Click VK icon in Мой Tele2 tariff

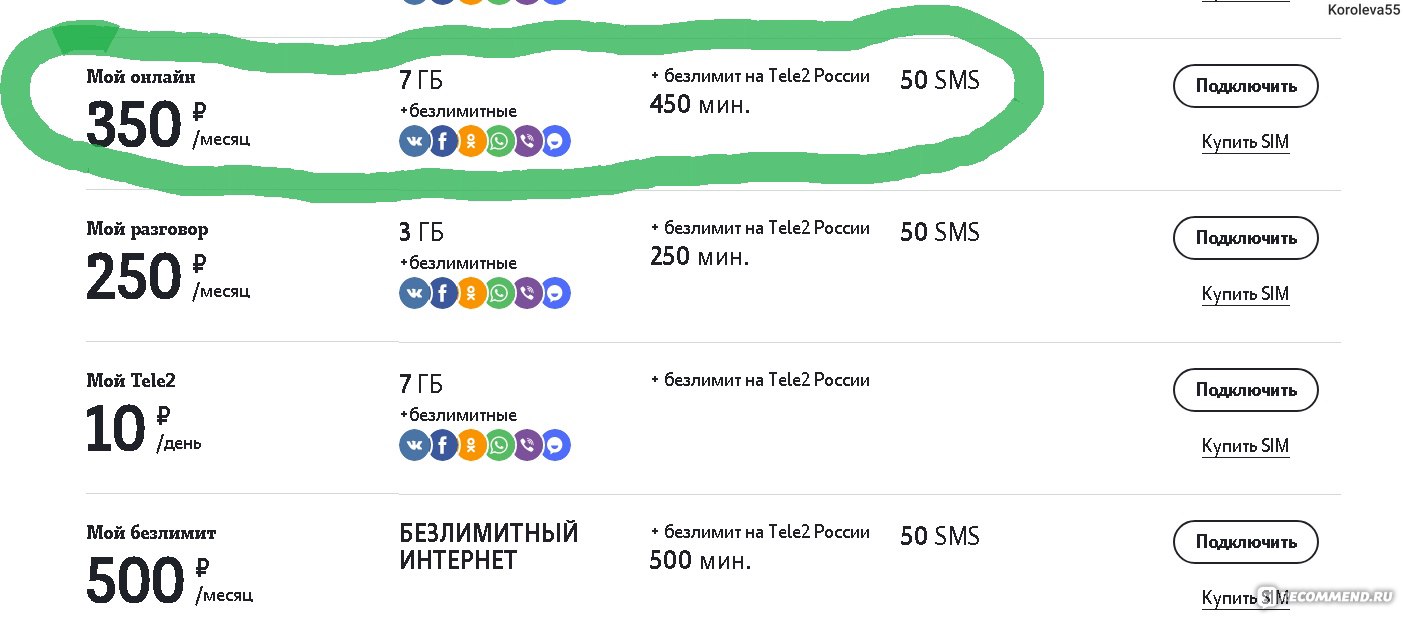pyautogui.click(x=414, y=445)
